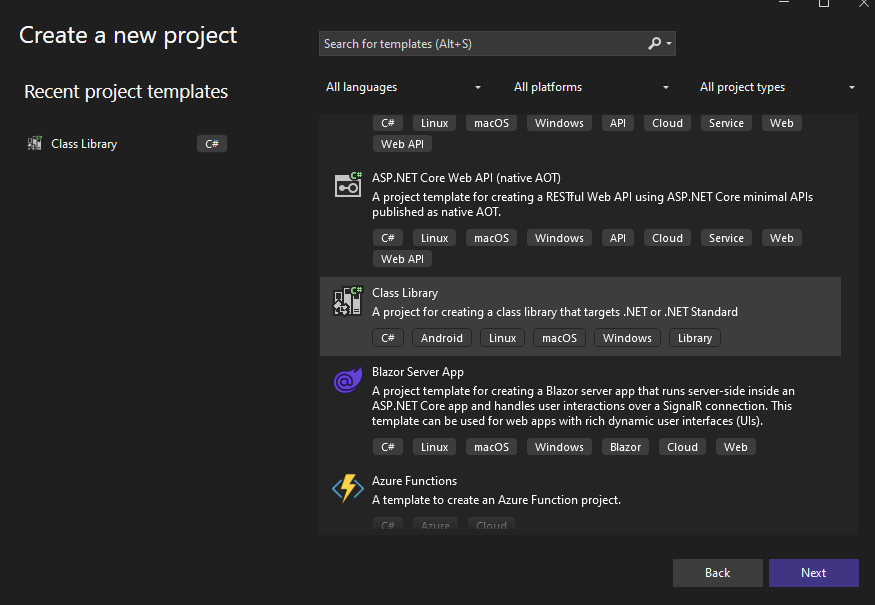The image size is (875, 605).
Task: Select the Azure Functions template title
Action: coord(415,481)
